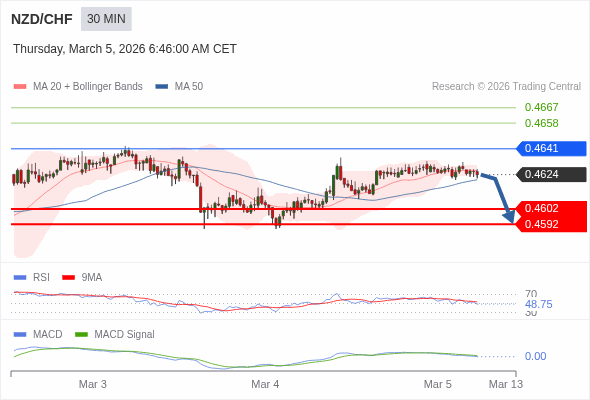Viewport: 590px width, 400px height.
Task: Click the black 0.4624 current price tag
Action: click(x=551, y=174)
